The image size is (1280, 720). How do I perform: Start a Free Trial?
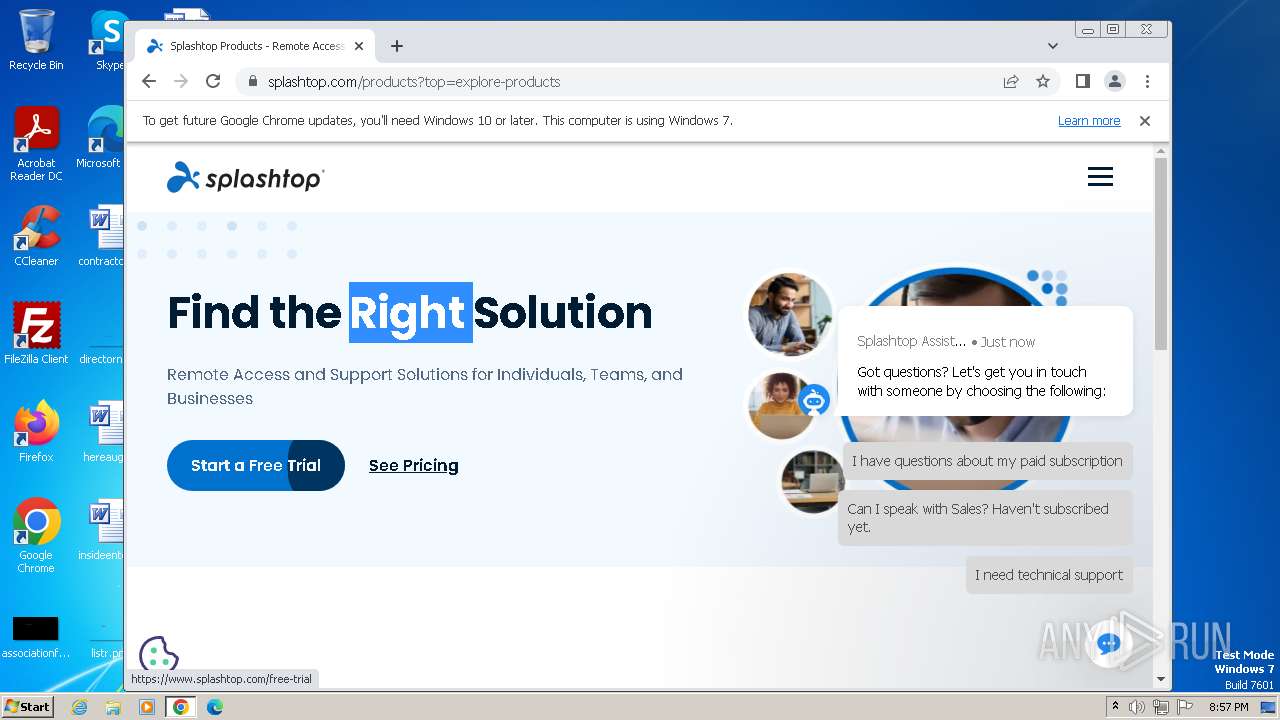256,465
